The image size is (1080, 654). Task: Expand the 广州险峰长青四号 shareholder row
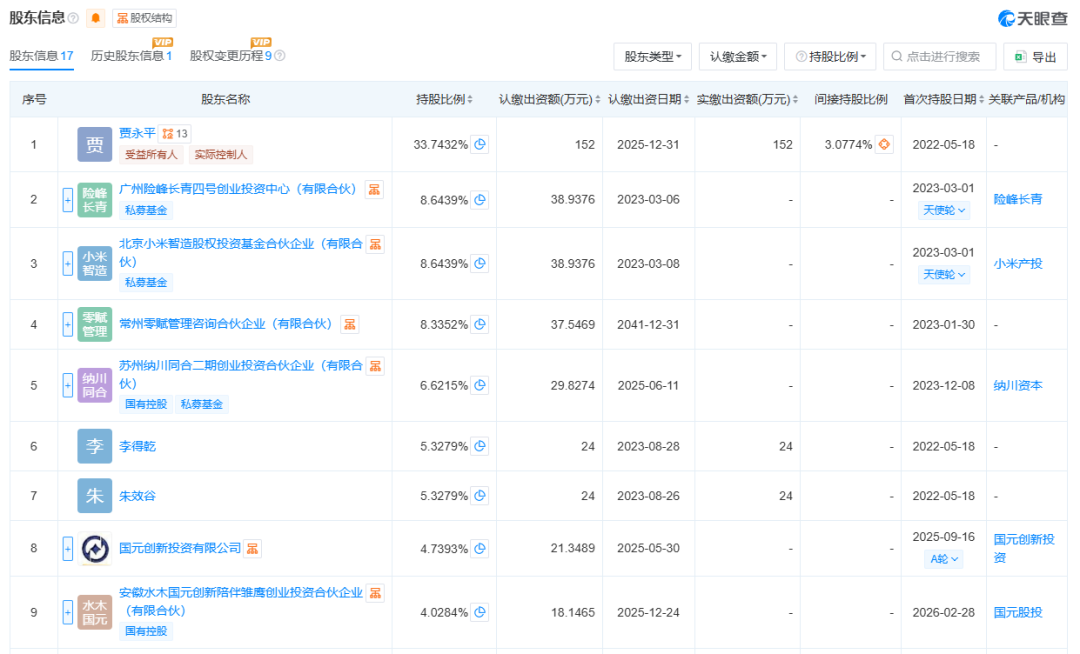point(68,200)
